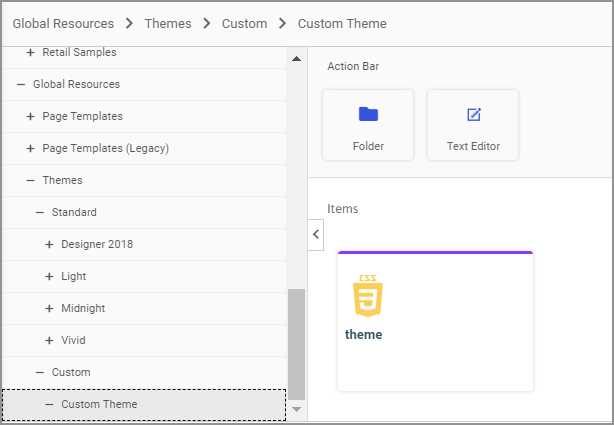Image resolution: width=614 pixels, height=425 pixels.
Task: Expand the Designer 2018 theme node
Action: (49, 244)
